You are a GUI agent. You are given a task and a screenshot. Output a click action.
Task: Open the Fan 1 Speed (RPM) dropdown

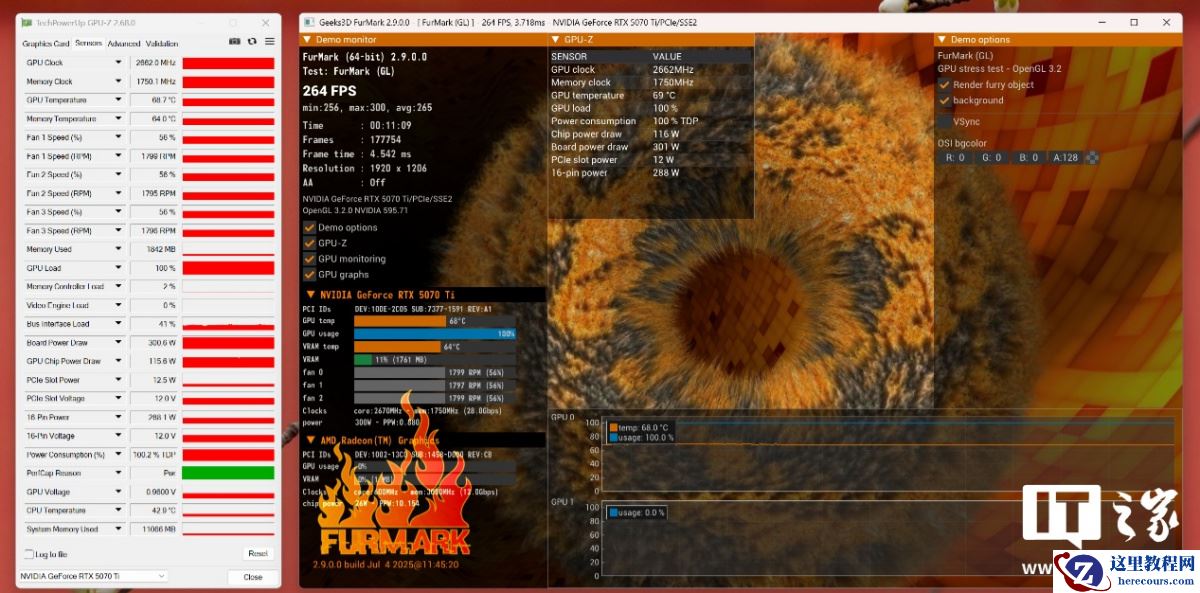click(x=119, y=156)
